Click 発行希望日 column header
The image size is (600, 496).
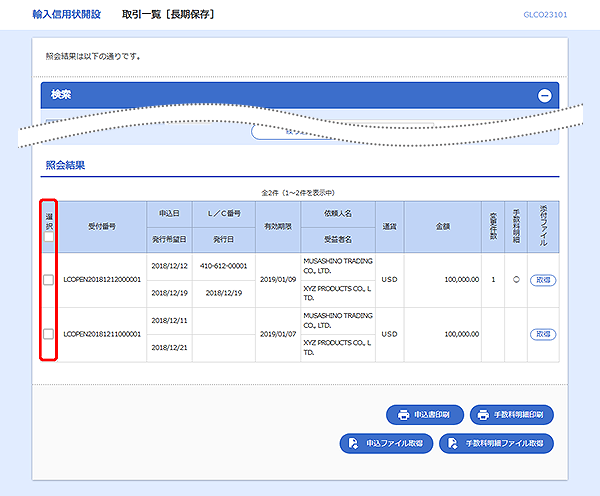click(x=169, y=240)
